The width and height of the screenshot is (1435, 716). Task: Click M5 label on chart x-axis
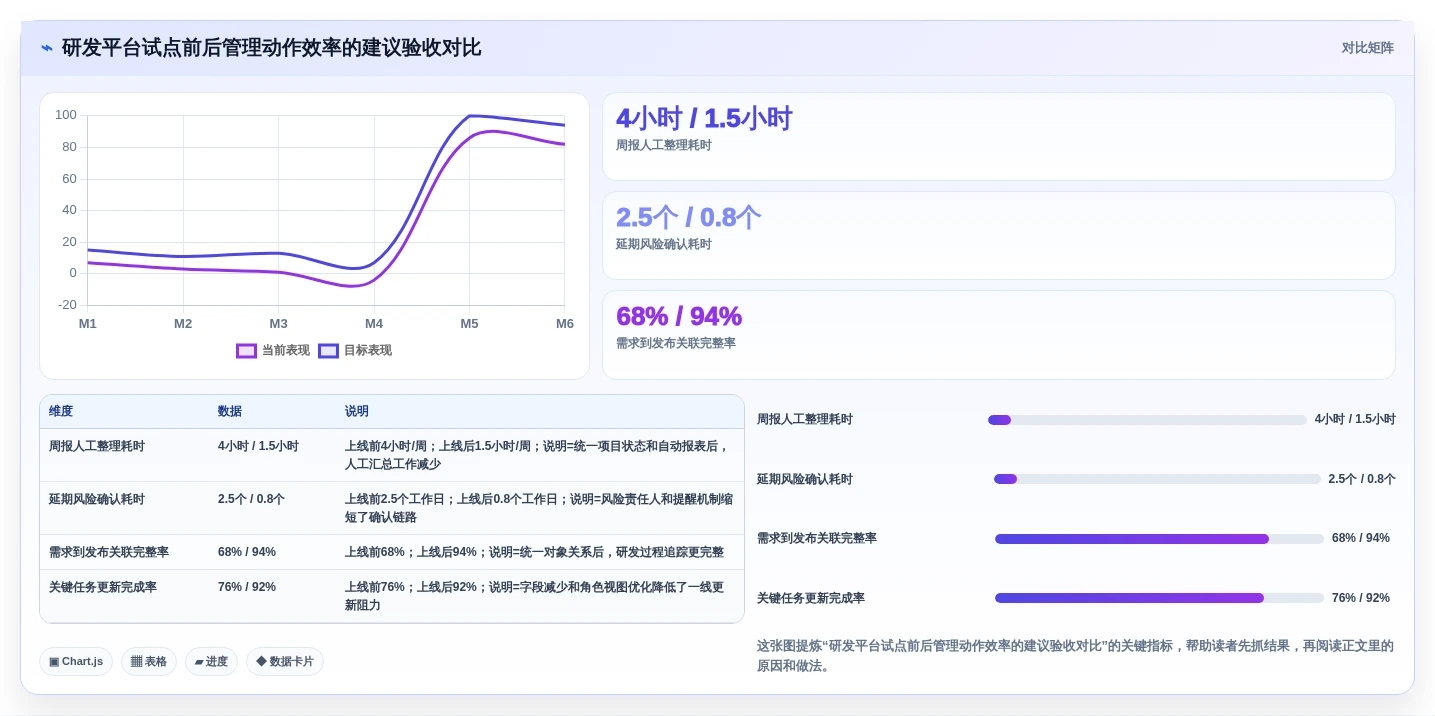469,324
